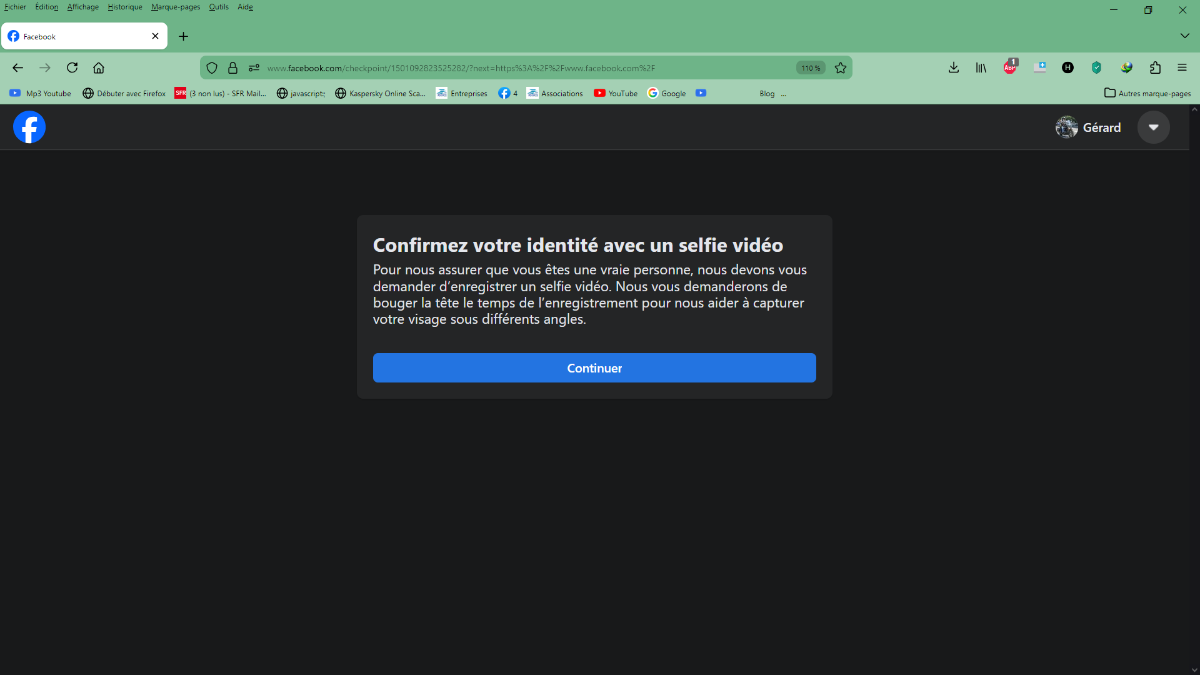
Task: Open the Facebook bookmark labeled 4
Action: [x=508, y=93]
